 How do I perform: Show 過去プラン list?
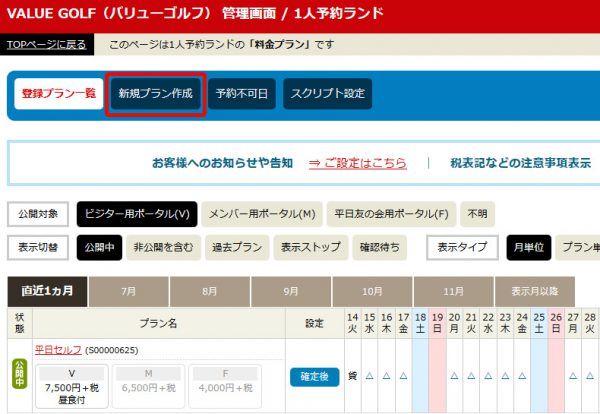[237, 248]
